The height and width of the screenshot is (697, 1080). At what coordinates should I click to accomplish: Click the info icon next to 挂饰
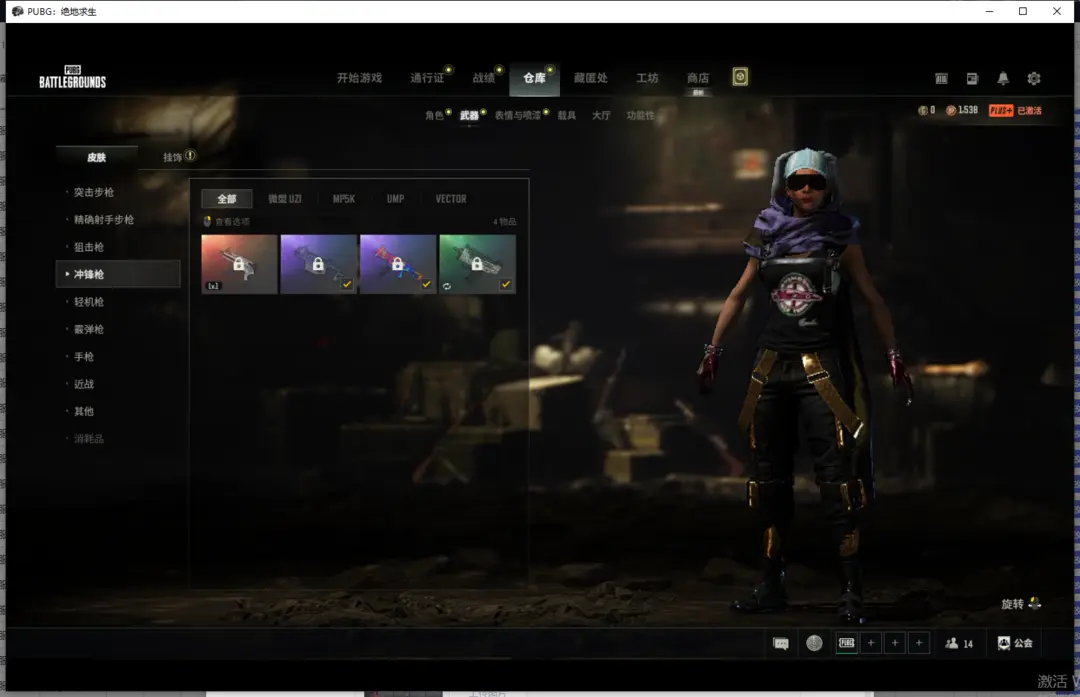[x=190, y=156]
